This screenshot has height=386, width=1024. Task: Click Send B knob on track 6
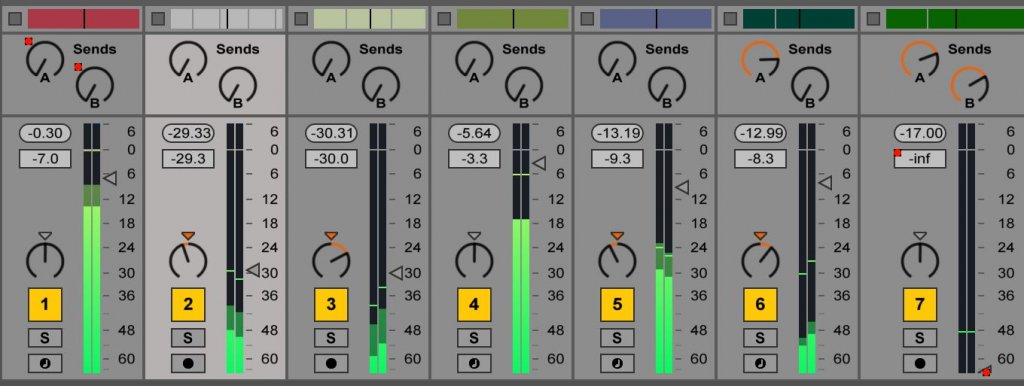810,86
